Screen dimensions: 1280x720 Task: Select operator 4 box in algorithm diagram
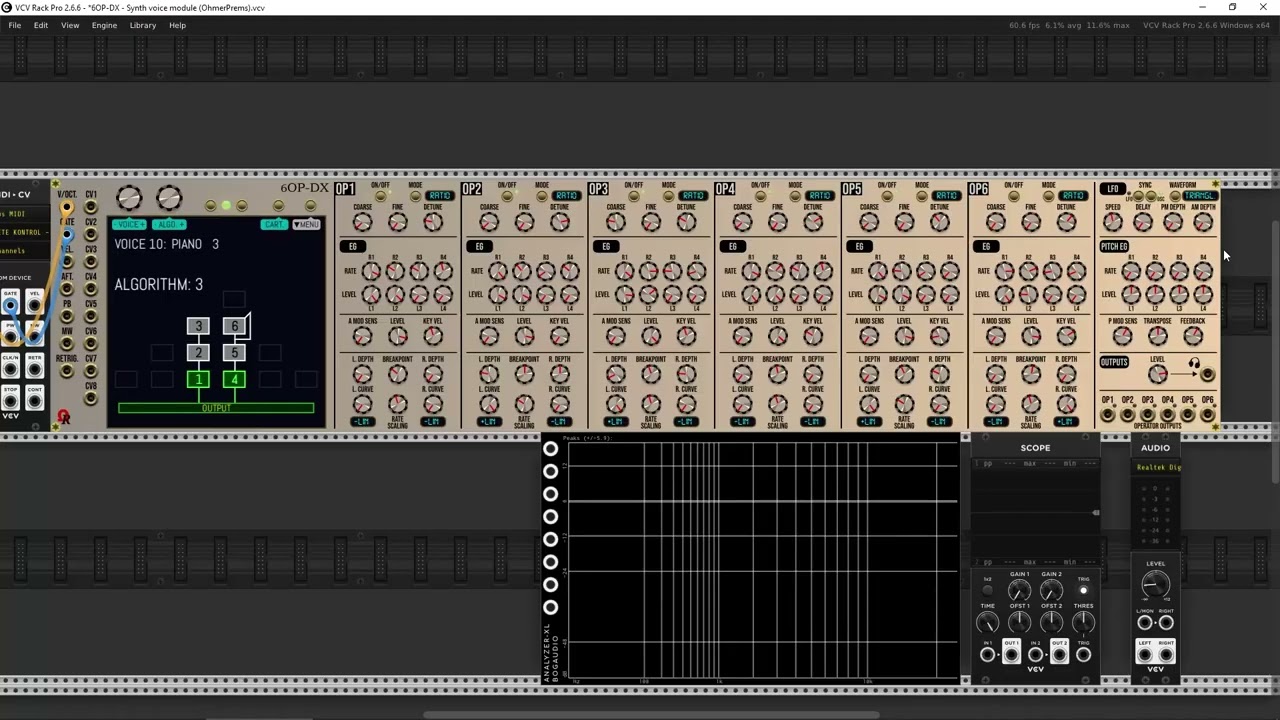235,379
